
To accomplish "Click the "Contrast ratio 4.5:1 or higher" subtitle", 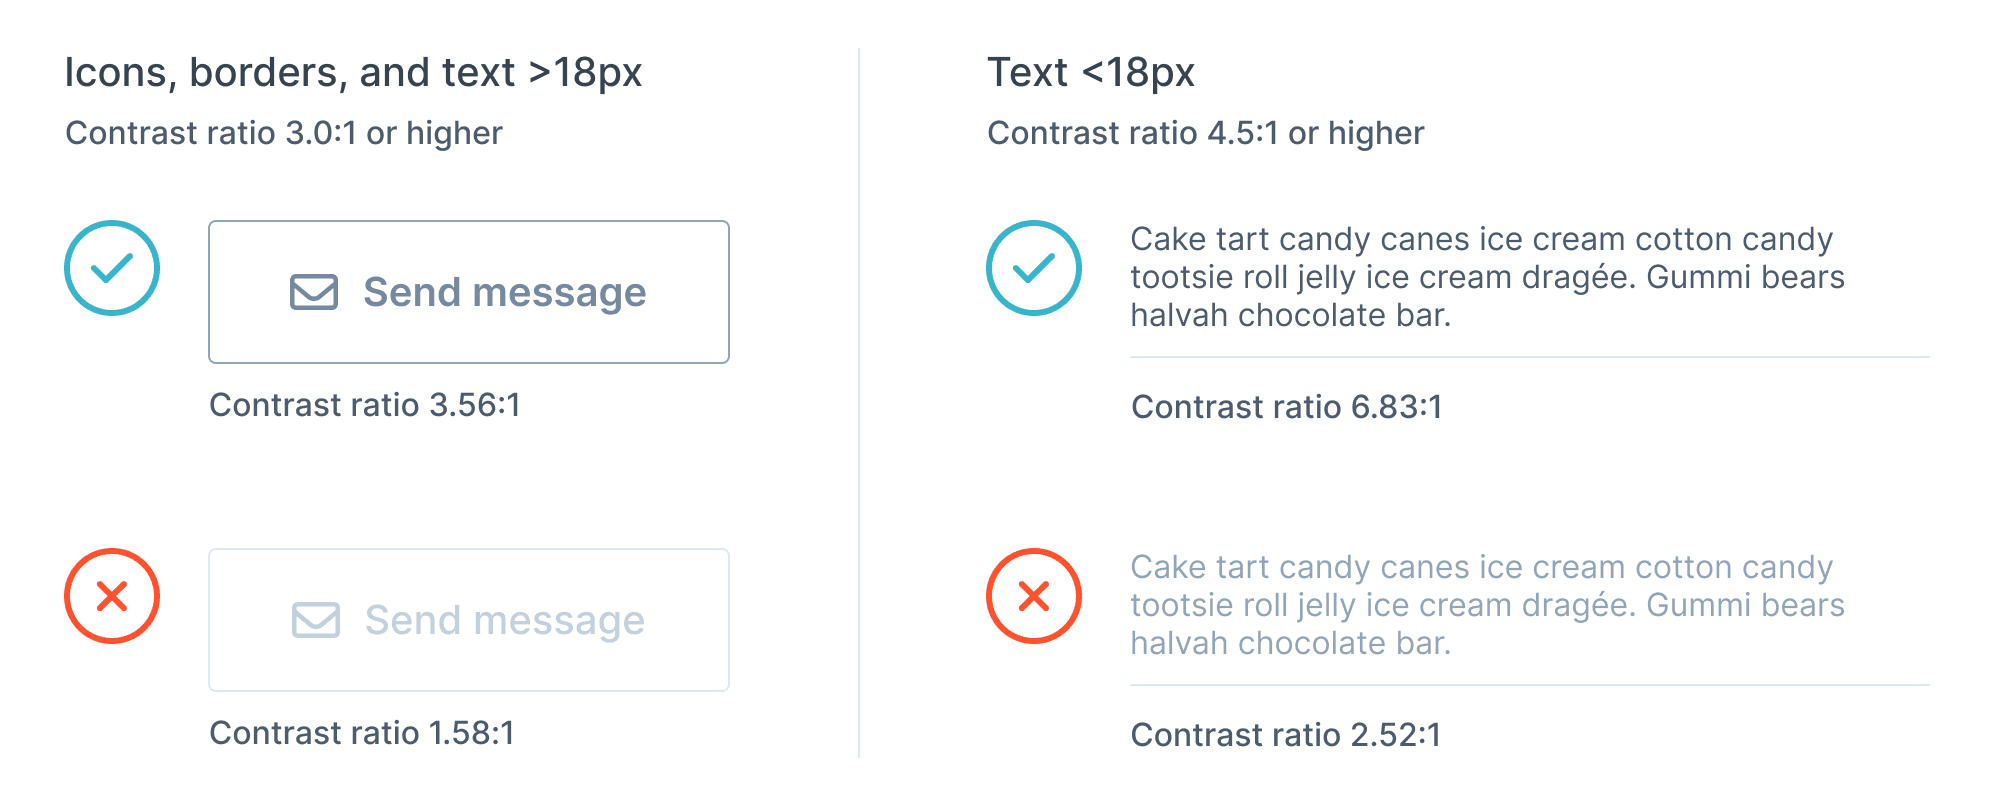I will coord(1205,133).
